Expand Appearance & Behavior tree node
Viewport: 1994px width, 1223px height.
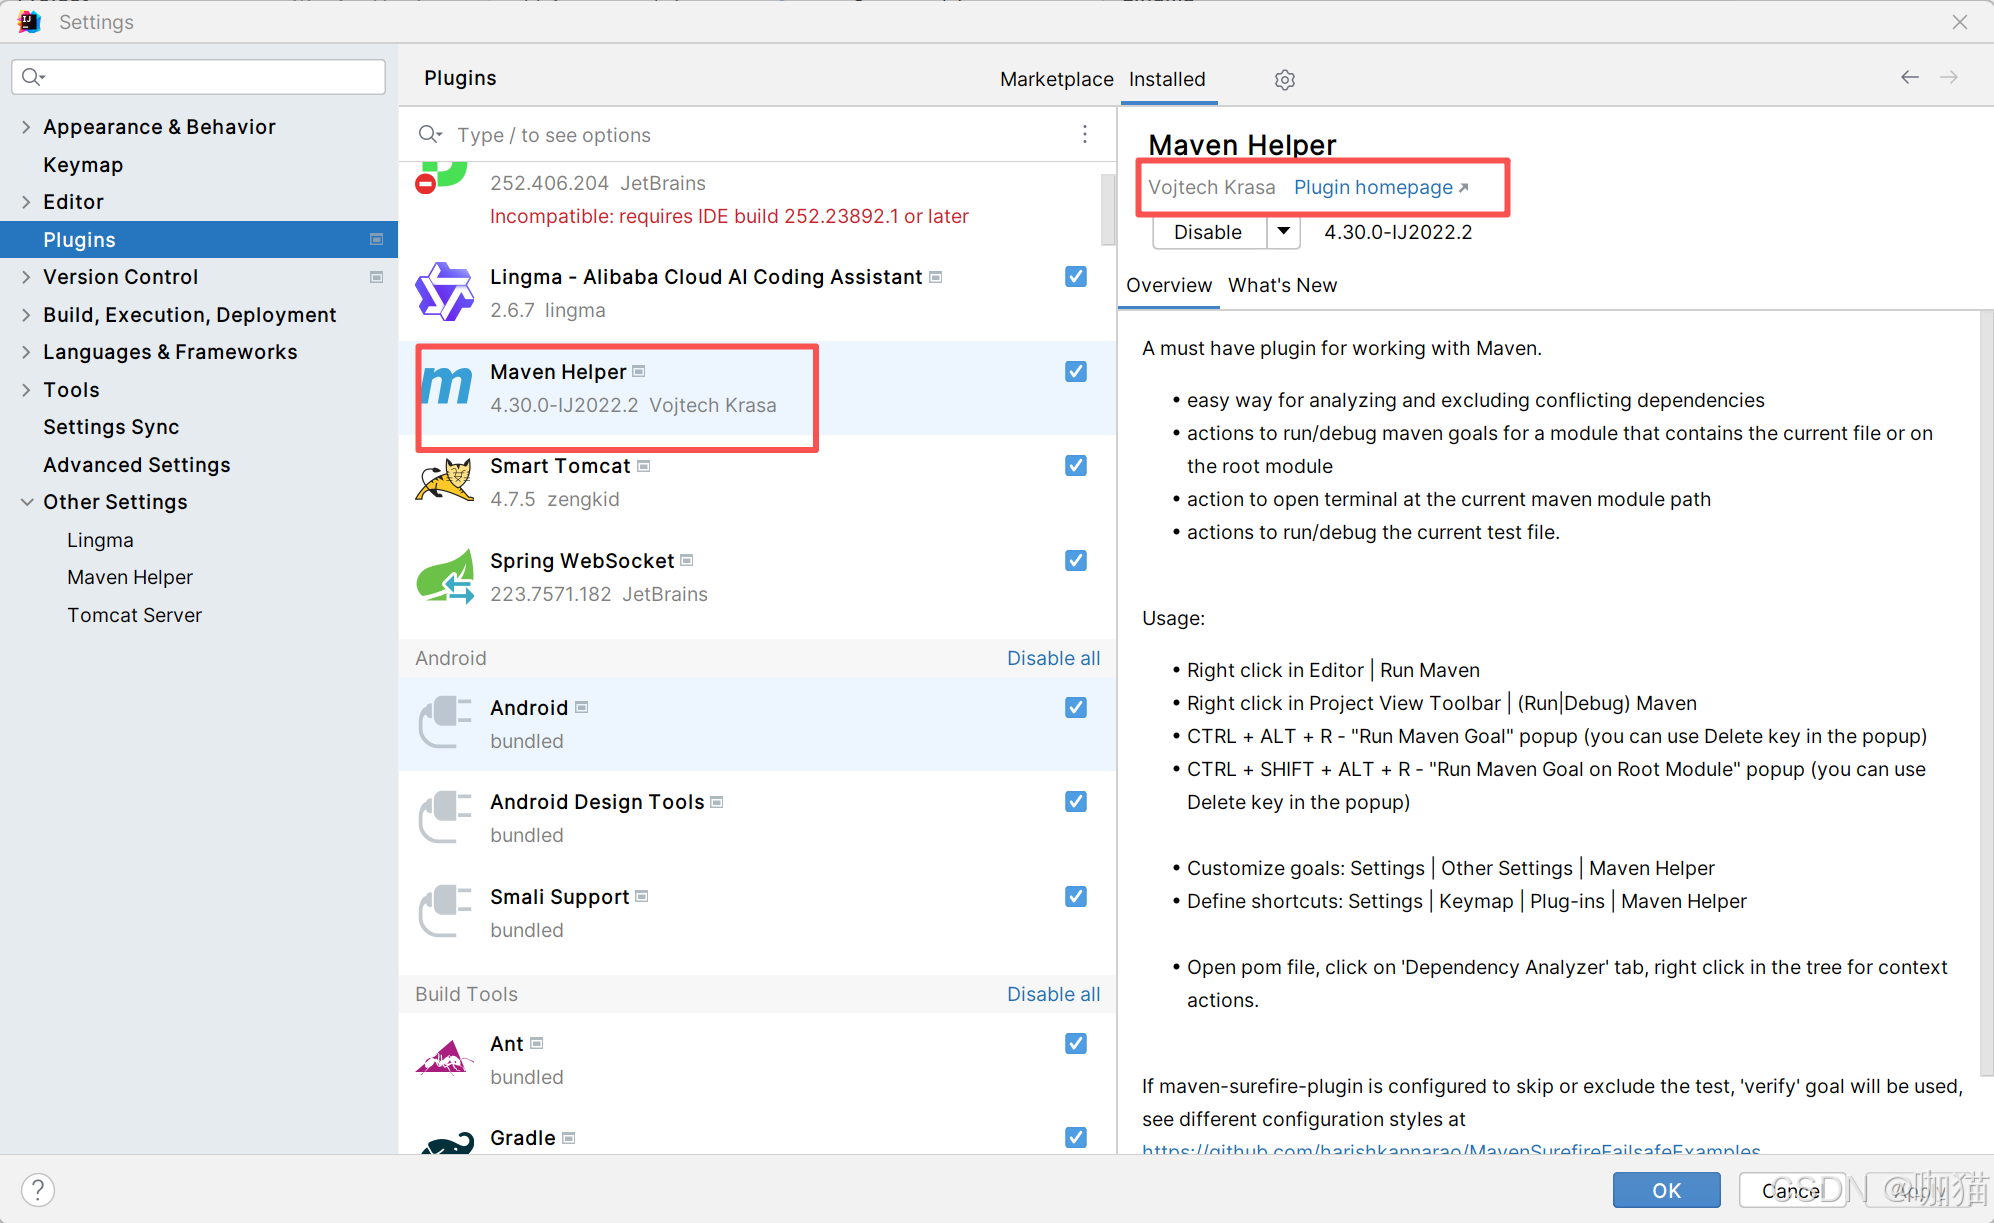click(26, 127)
